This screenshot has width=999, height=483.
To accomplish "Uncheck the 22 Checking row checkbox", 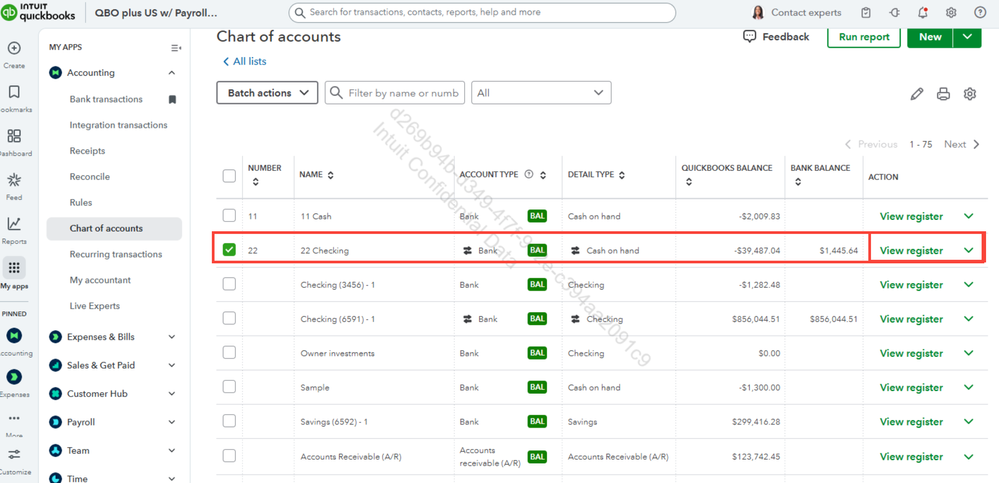I will point(229,250).
